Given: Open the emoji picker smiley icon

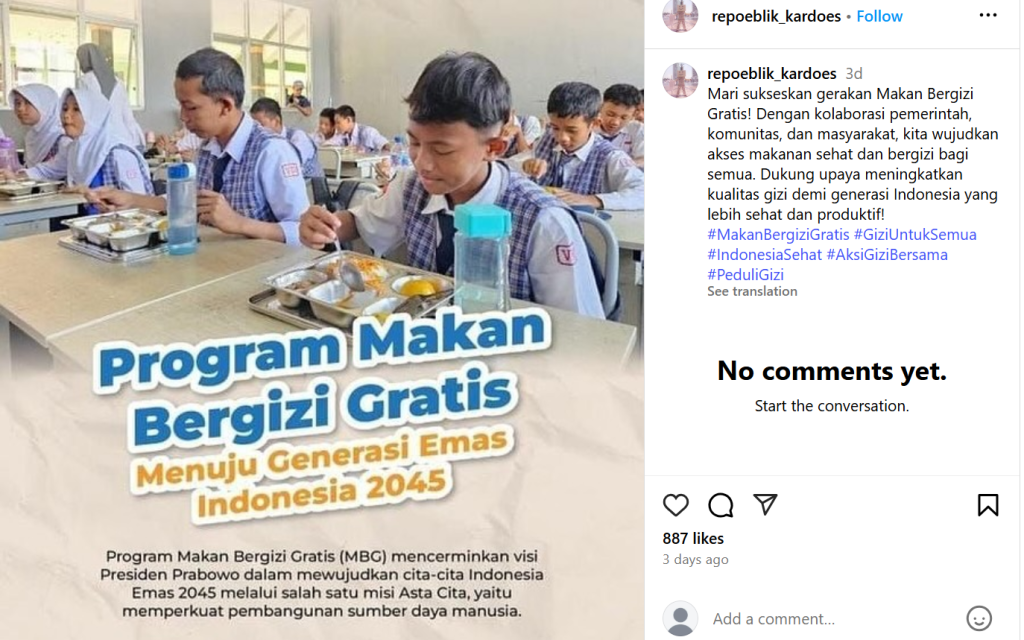Looking at the screenshot, I should (x=978, y=618).
